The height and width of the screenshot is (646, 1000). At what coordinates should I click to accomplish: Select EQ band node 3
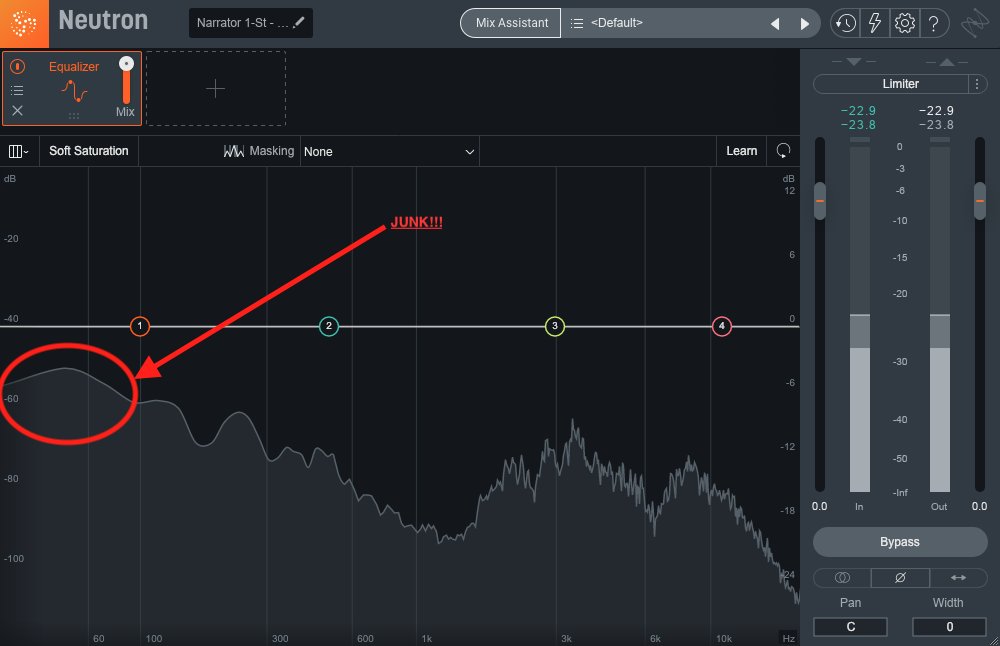pos(555,326)
